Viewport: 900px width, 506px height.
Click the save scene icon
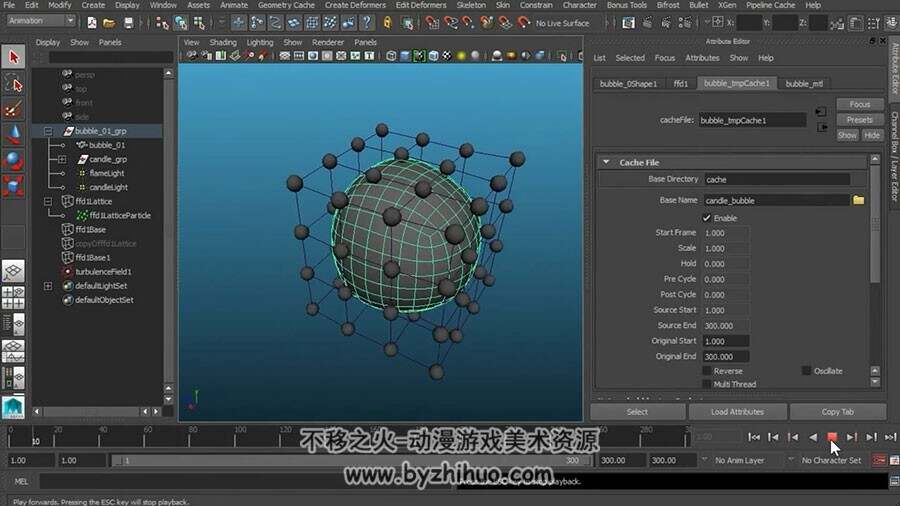pos(129,23)
